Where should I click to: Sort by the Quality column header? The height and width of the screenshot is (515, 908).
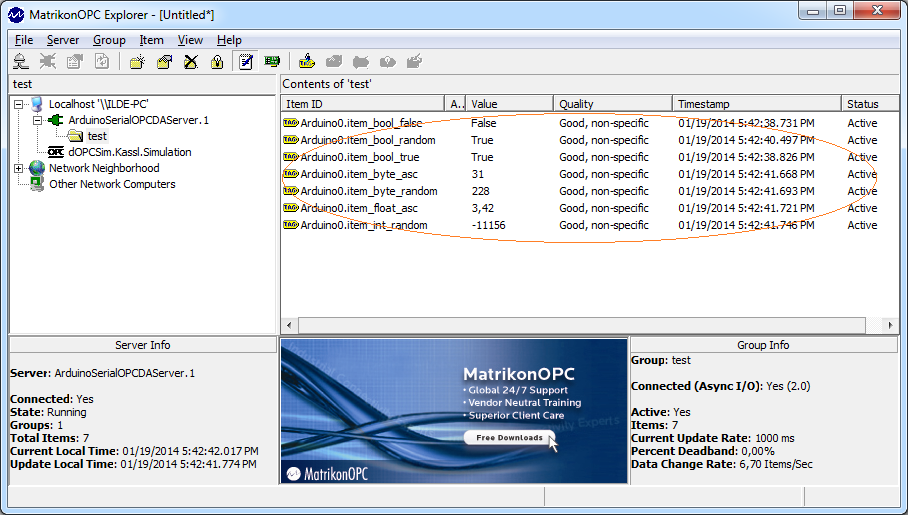point(612,104)
